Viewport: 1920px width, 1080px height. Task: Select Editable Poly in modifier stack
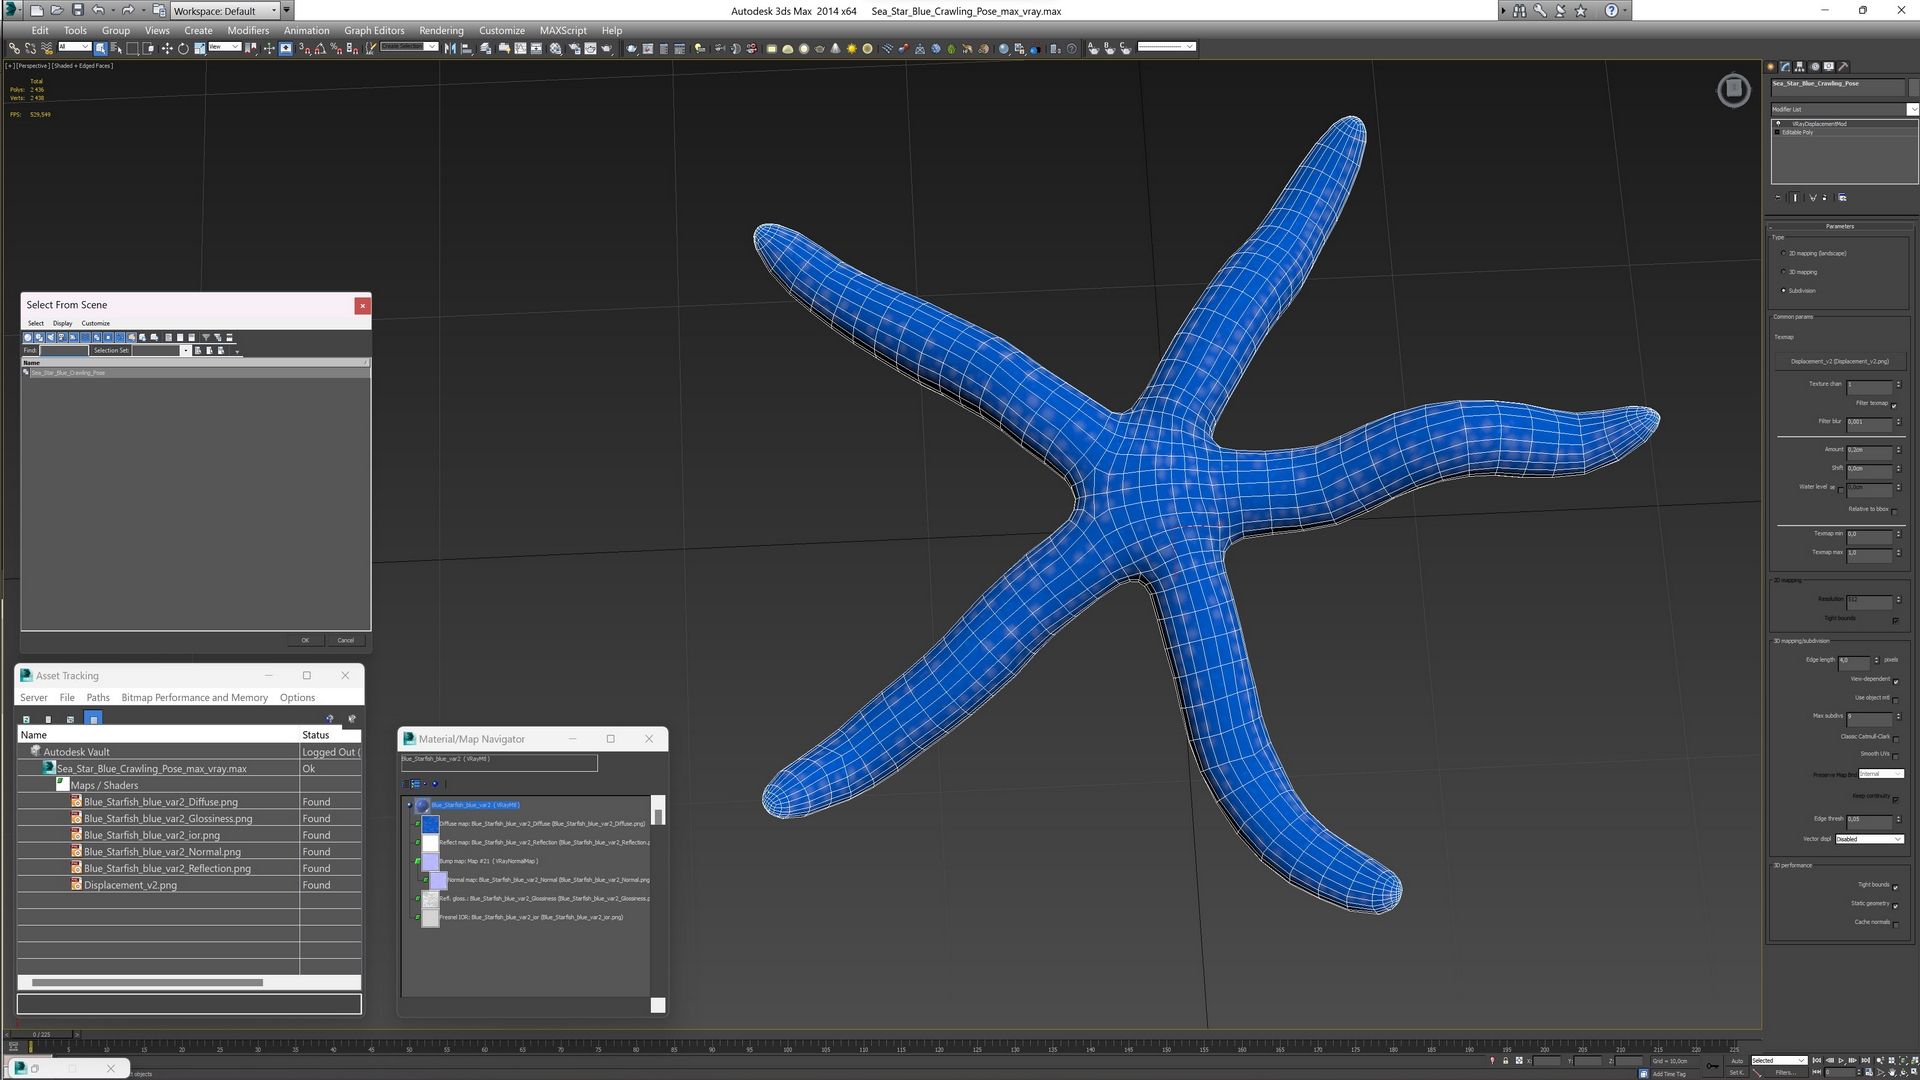[x=1797, y=132]
